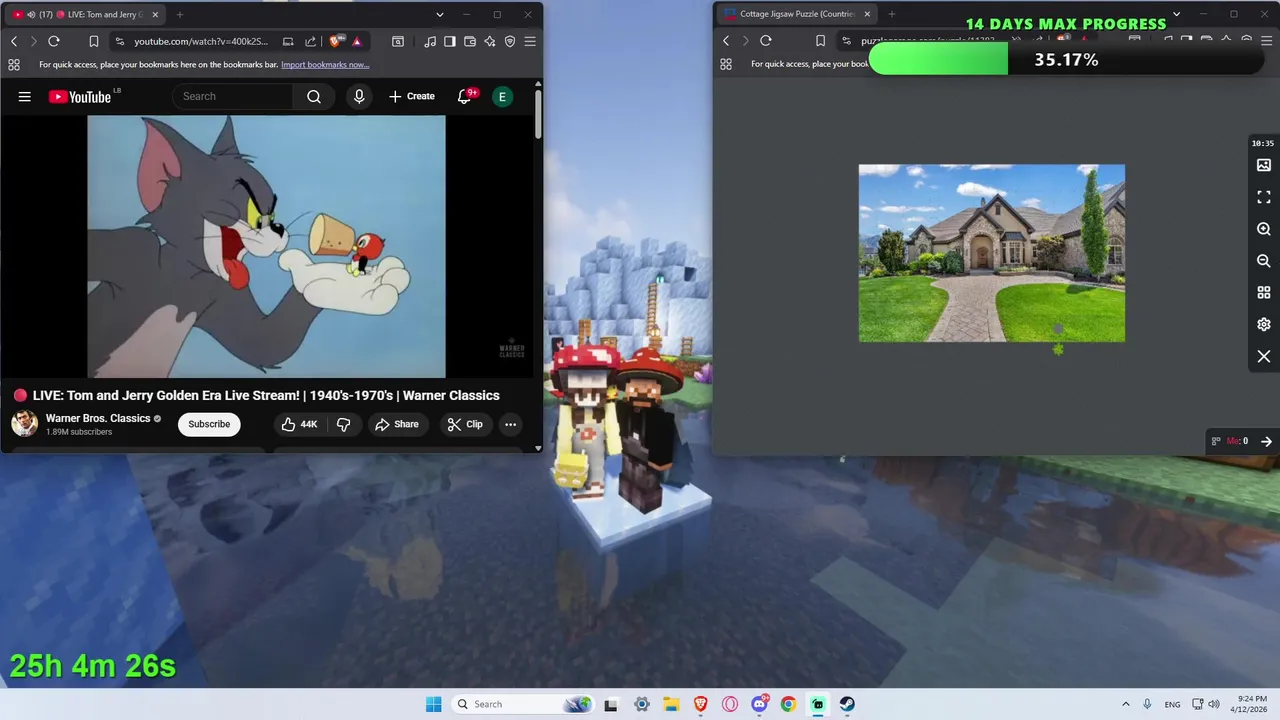Viewport: 1280px width, 720px height.
Task: Open puzzle settings gear
Action: pos(1264,325)
